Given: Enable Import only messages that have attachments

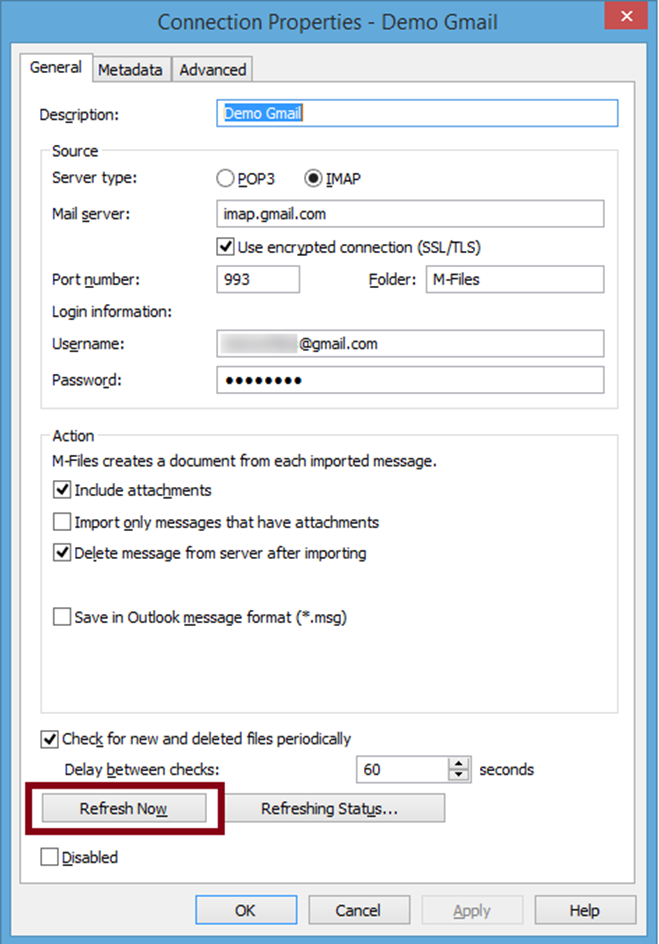Looking at the screenshot, I should pyautogui.click(x=63, y=522).
